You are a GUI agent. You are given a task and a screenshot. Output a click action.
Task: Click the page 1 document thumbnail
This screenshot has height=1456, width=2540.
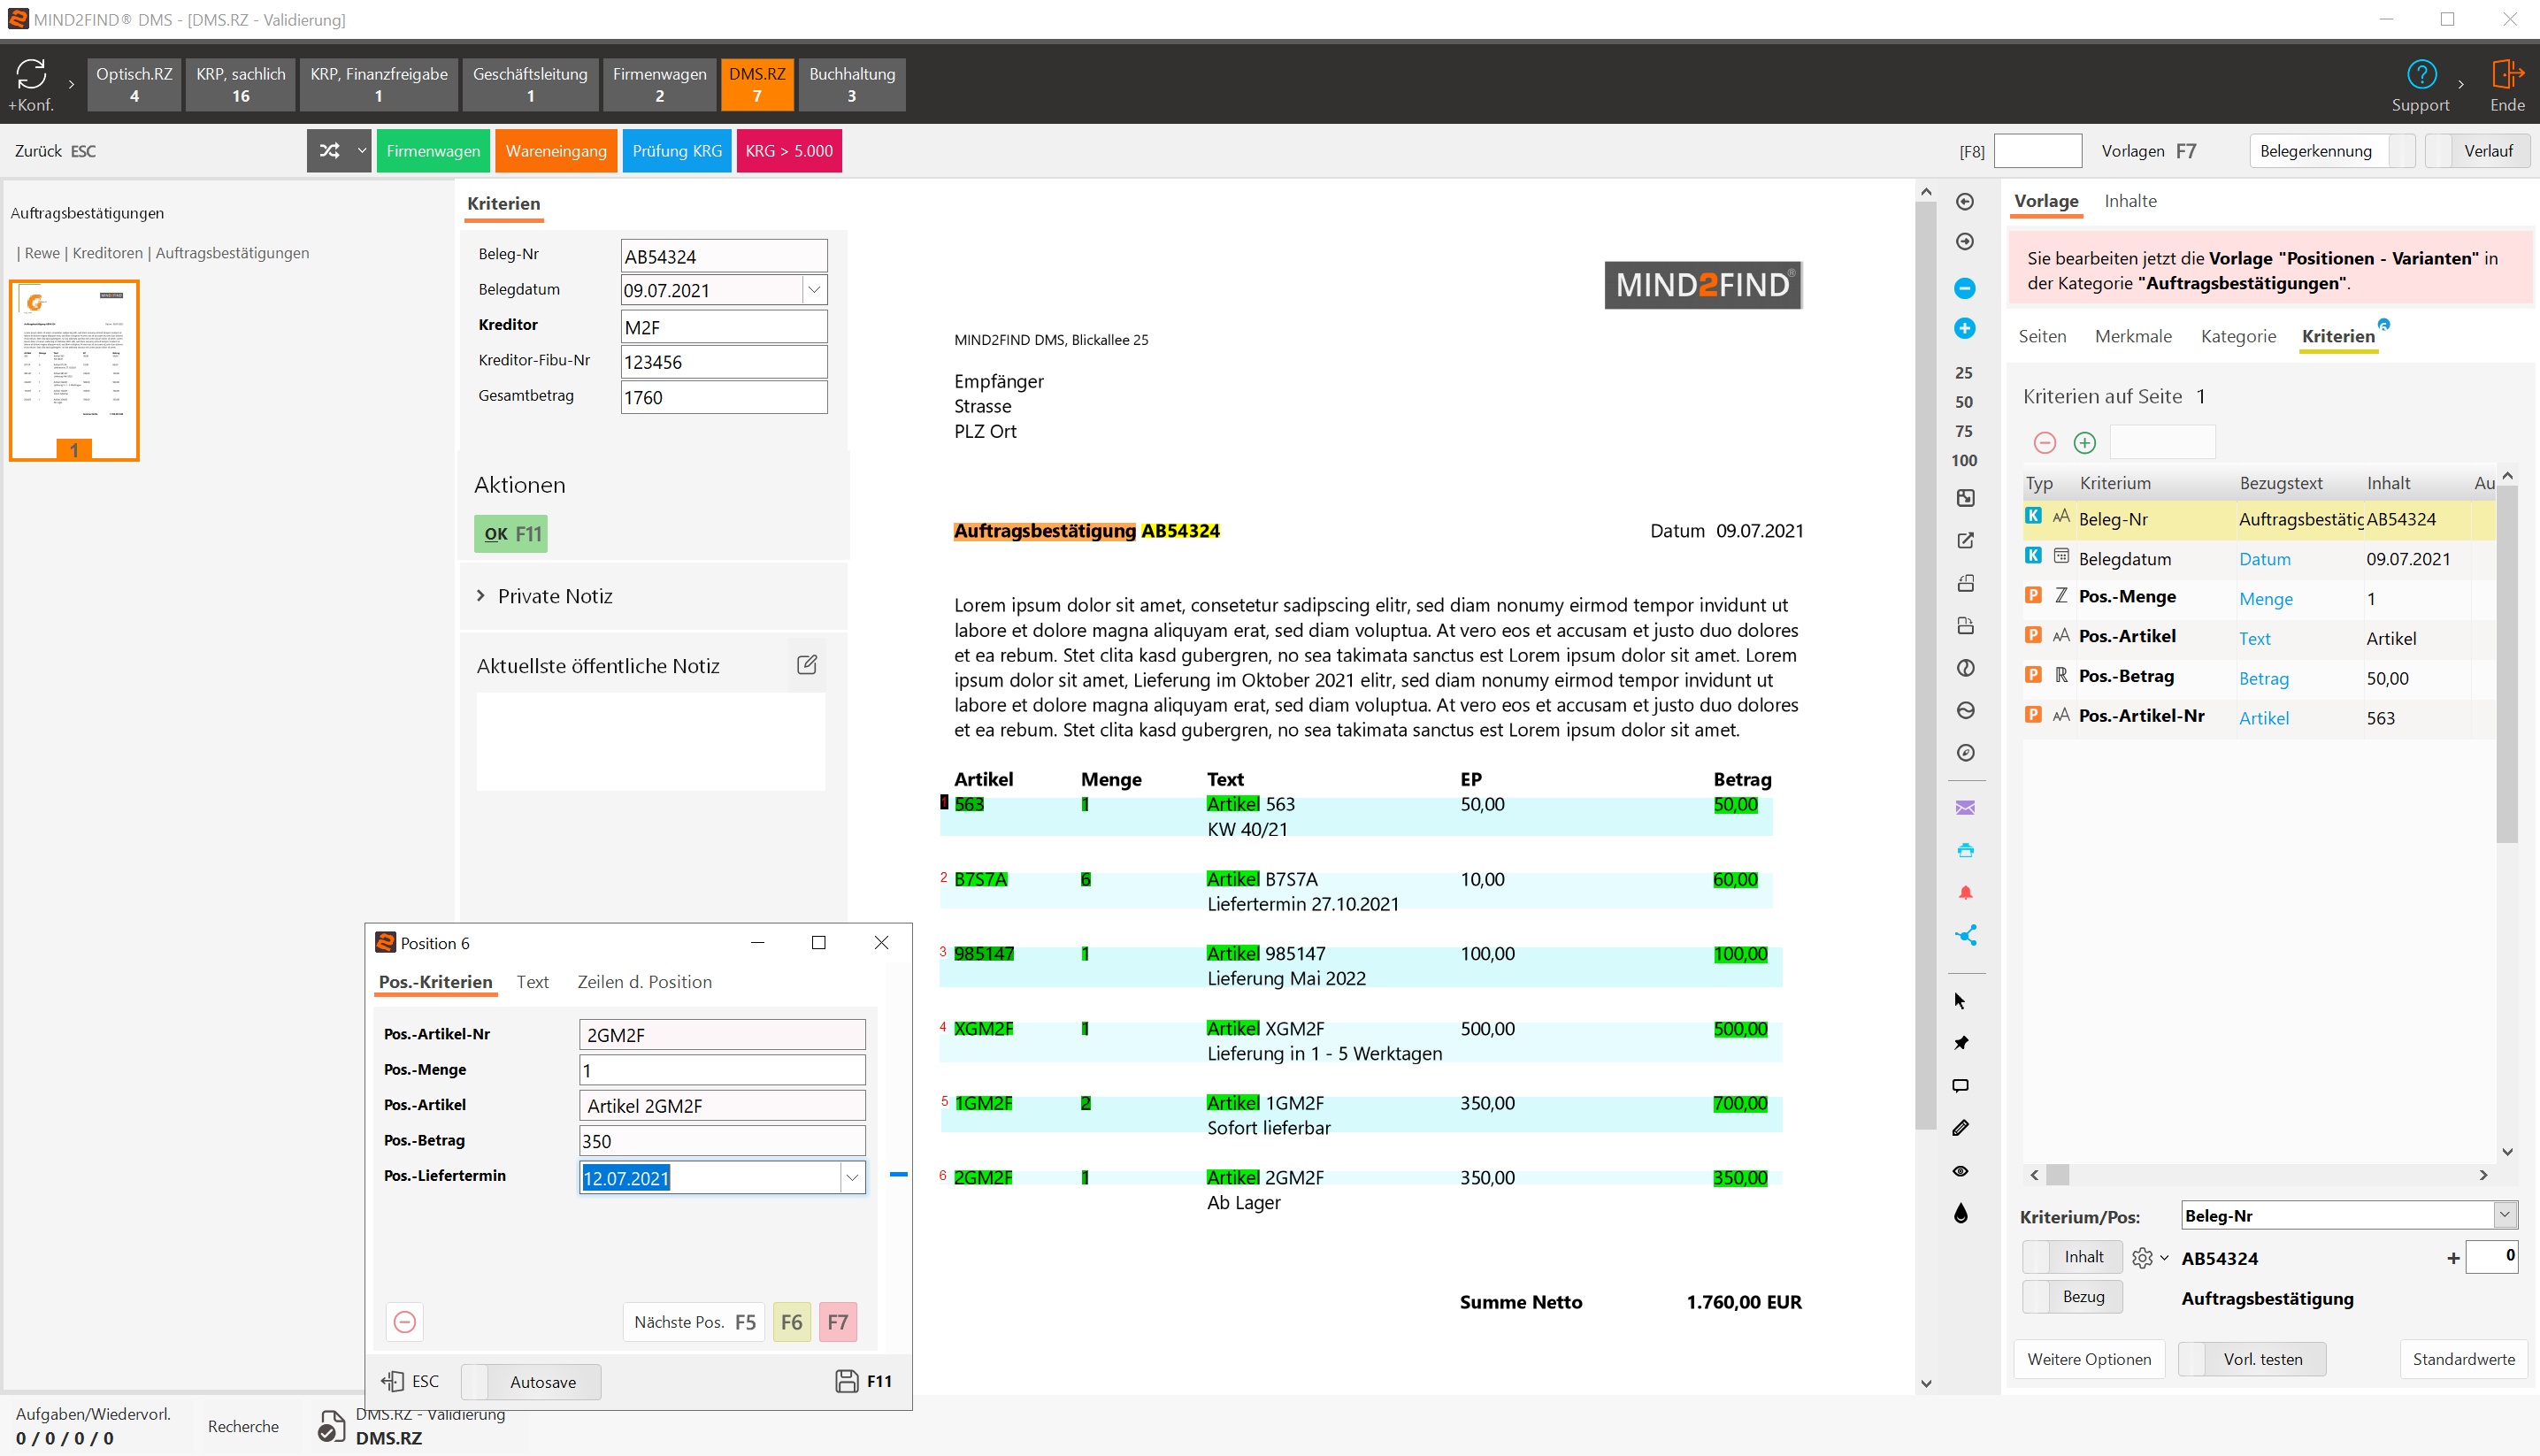point(74,370)
